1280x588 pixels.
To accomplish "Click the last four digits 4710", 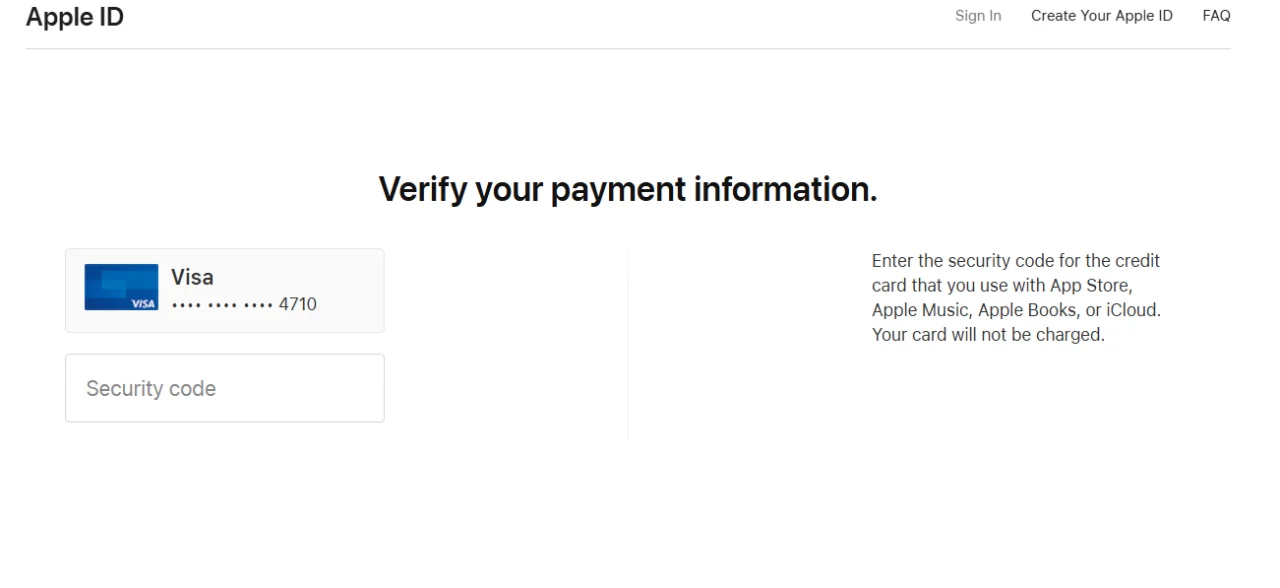I will (298, 304).
